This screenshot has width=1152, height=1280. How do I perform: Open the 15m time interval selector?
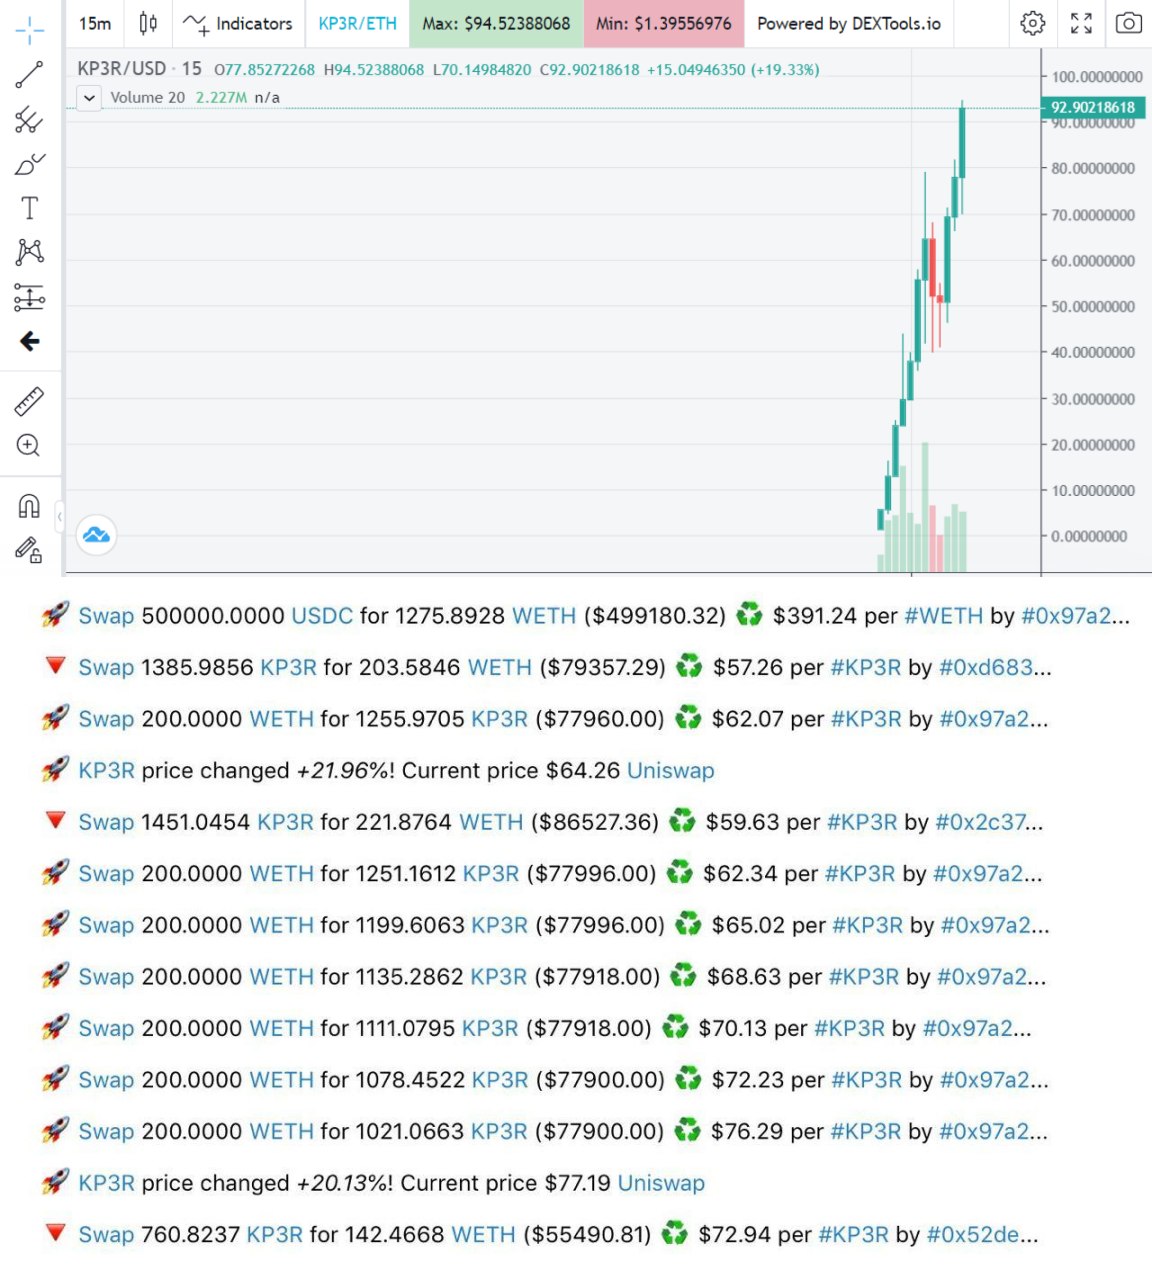click(x=95, y=23)
